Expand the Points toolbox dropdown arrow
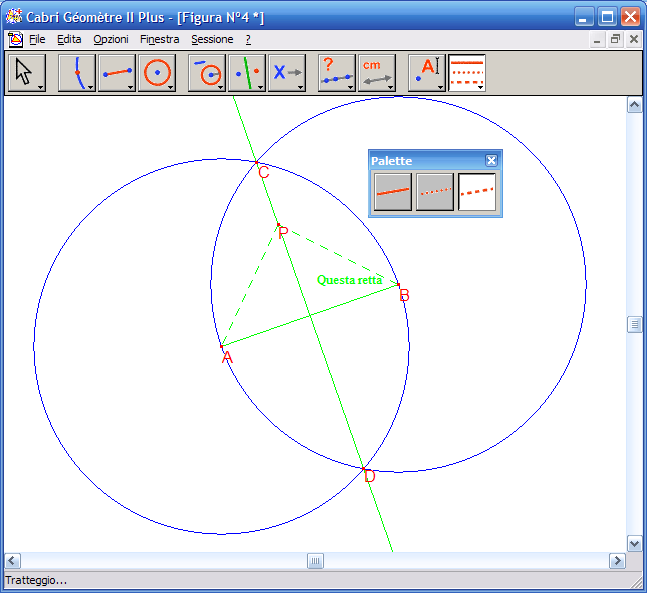 tap(90, 87)
